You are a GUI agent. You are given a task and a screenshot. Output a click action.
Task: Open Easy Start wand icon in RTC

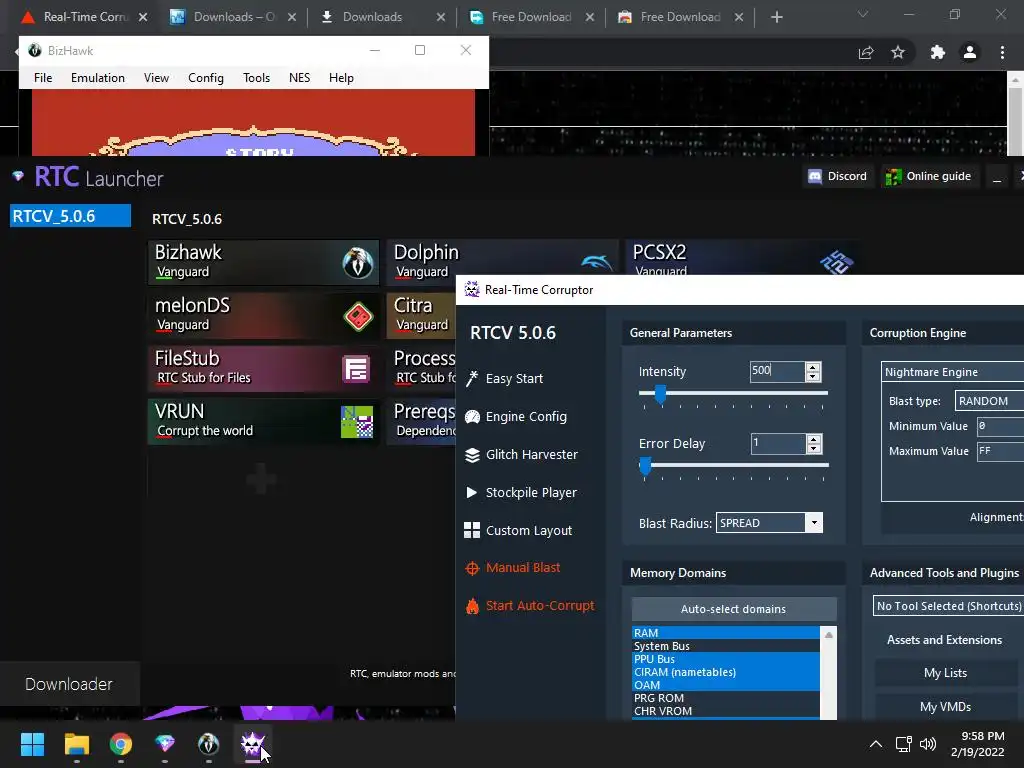point(472,379)
